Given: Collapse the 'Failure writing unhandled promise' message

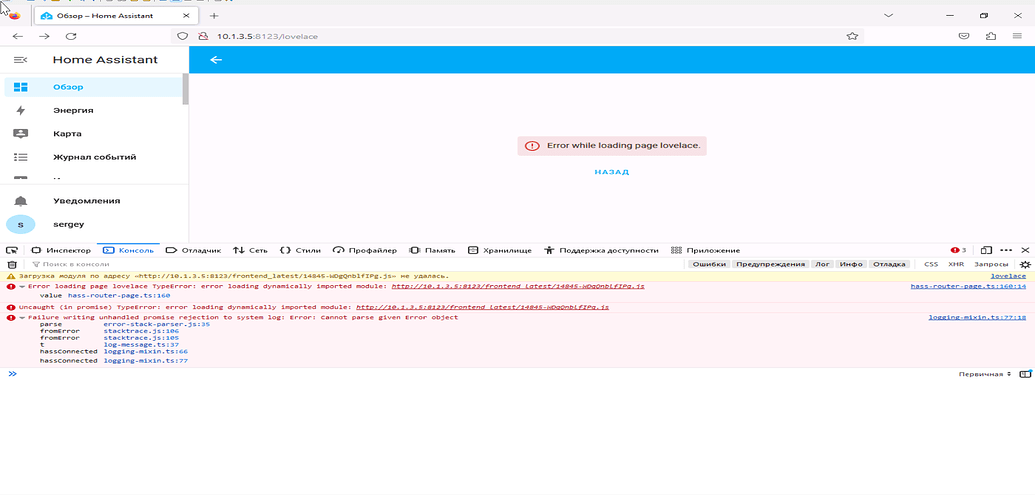Looking at the screenshot, I should [22, 318].
